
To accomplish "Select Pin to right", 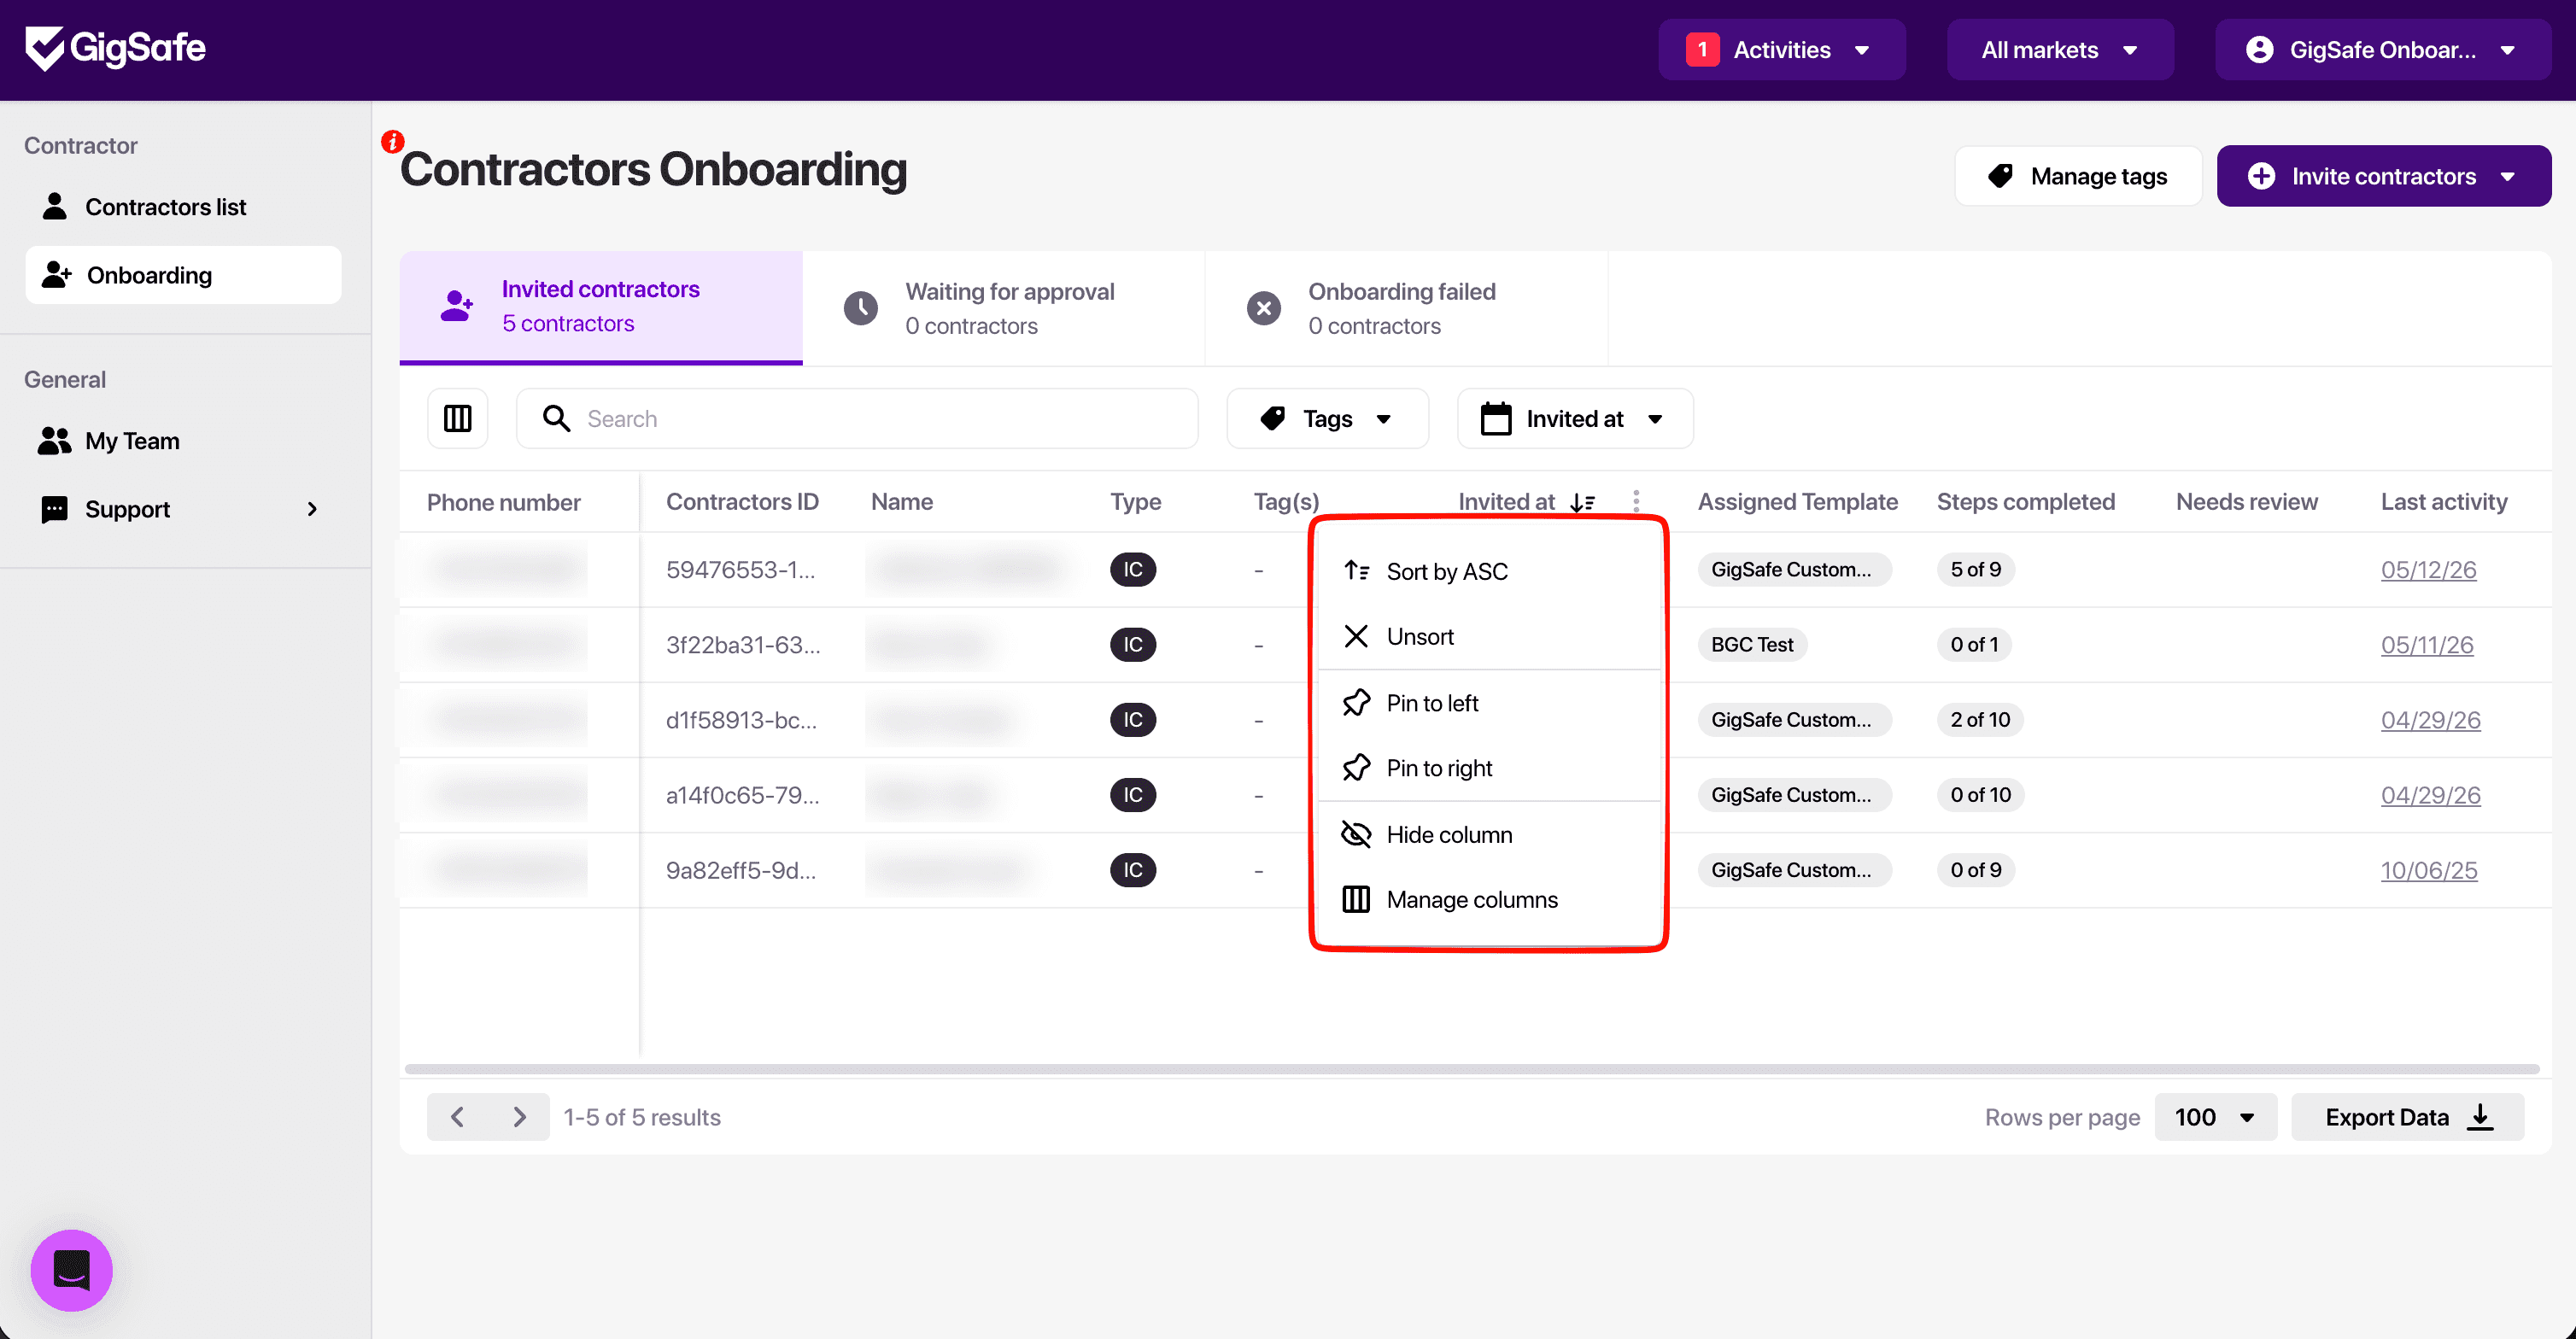I will (1489, 768).
